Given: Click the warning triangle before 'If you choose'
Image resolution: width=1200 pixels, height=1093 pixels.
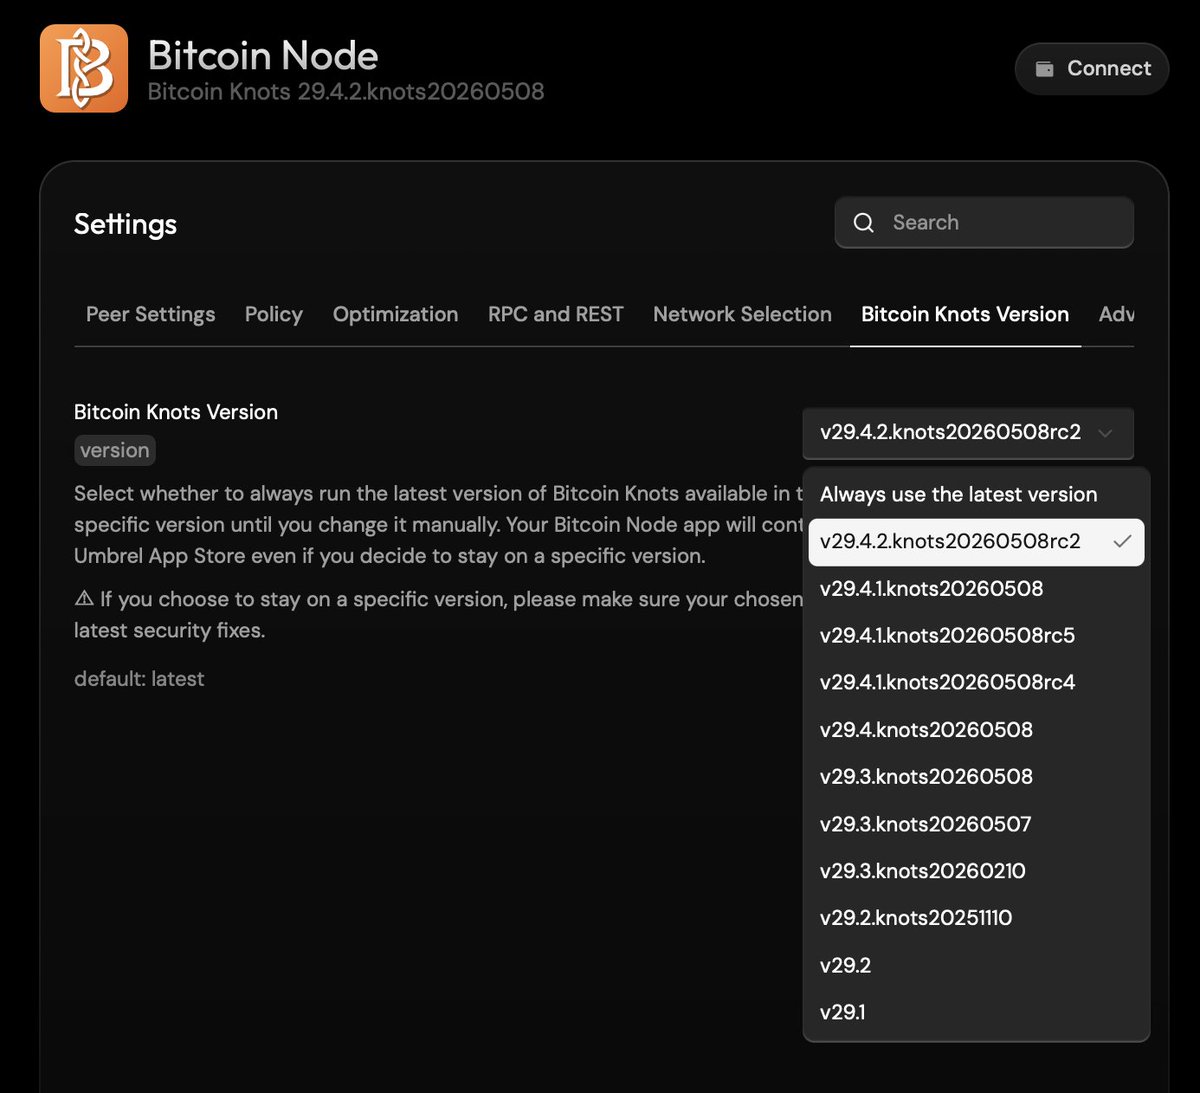Looking at the screenshot, I should tap(84, 598).
